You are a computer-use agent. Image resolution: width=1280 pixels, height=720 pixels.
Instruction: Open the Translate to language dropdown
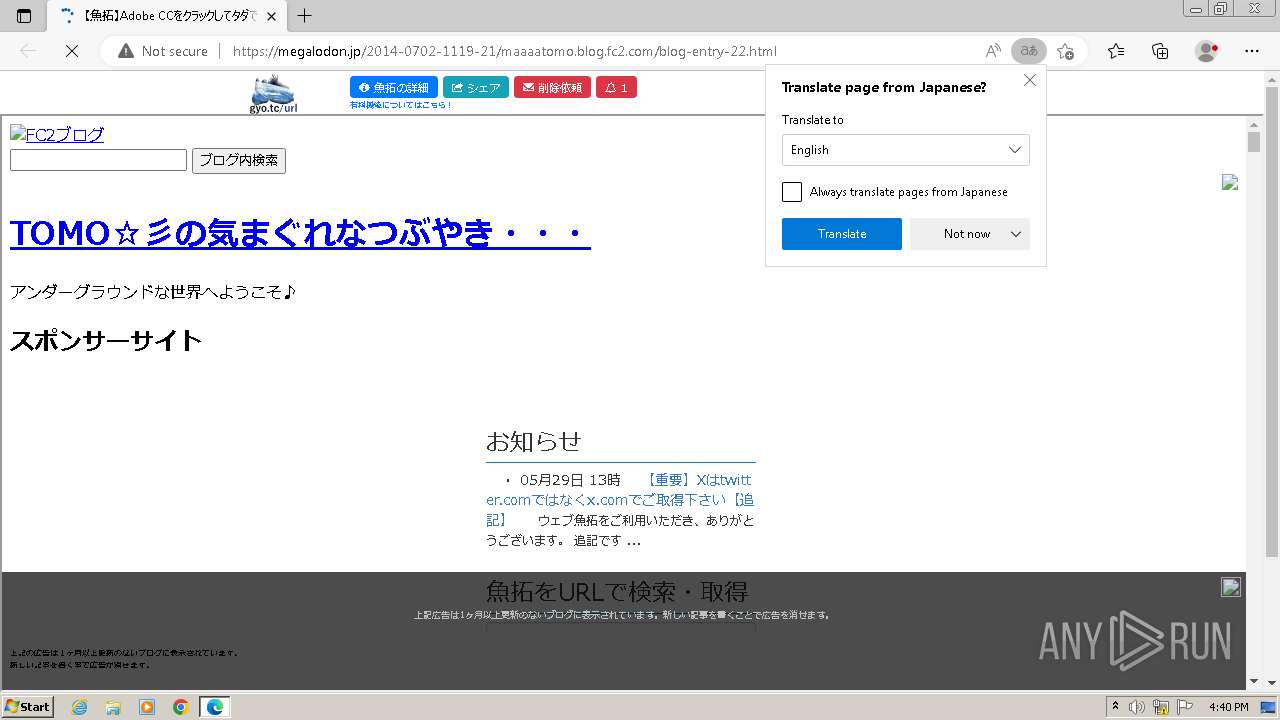tap(905, 150)
